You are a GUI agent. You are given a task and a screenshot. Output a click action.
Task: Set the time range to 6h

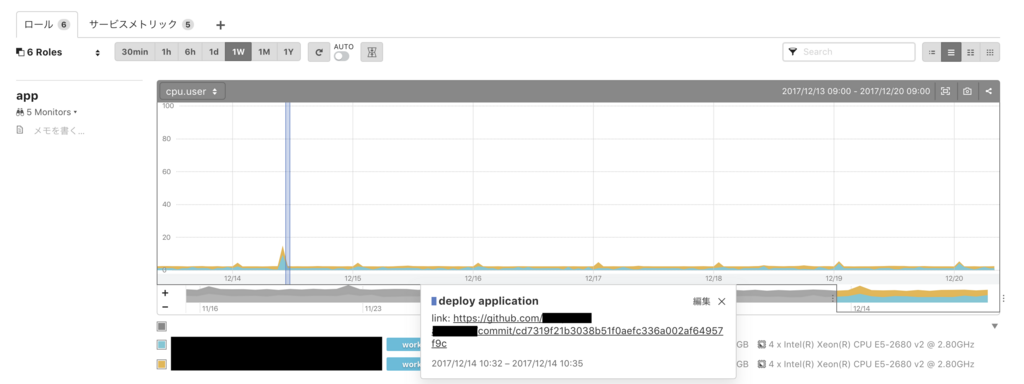(x=190, y=52)
